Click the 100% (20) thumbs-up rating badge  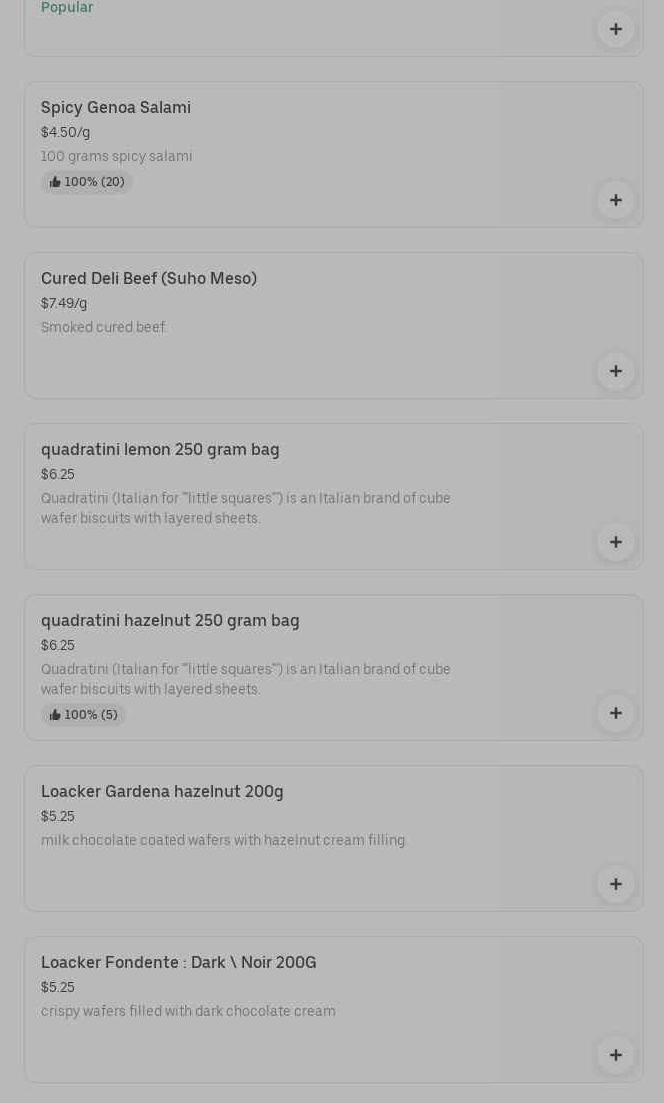[x=87, y=182]
